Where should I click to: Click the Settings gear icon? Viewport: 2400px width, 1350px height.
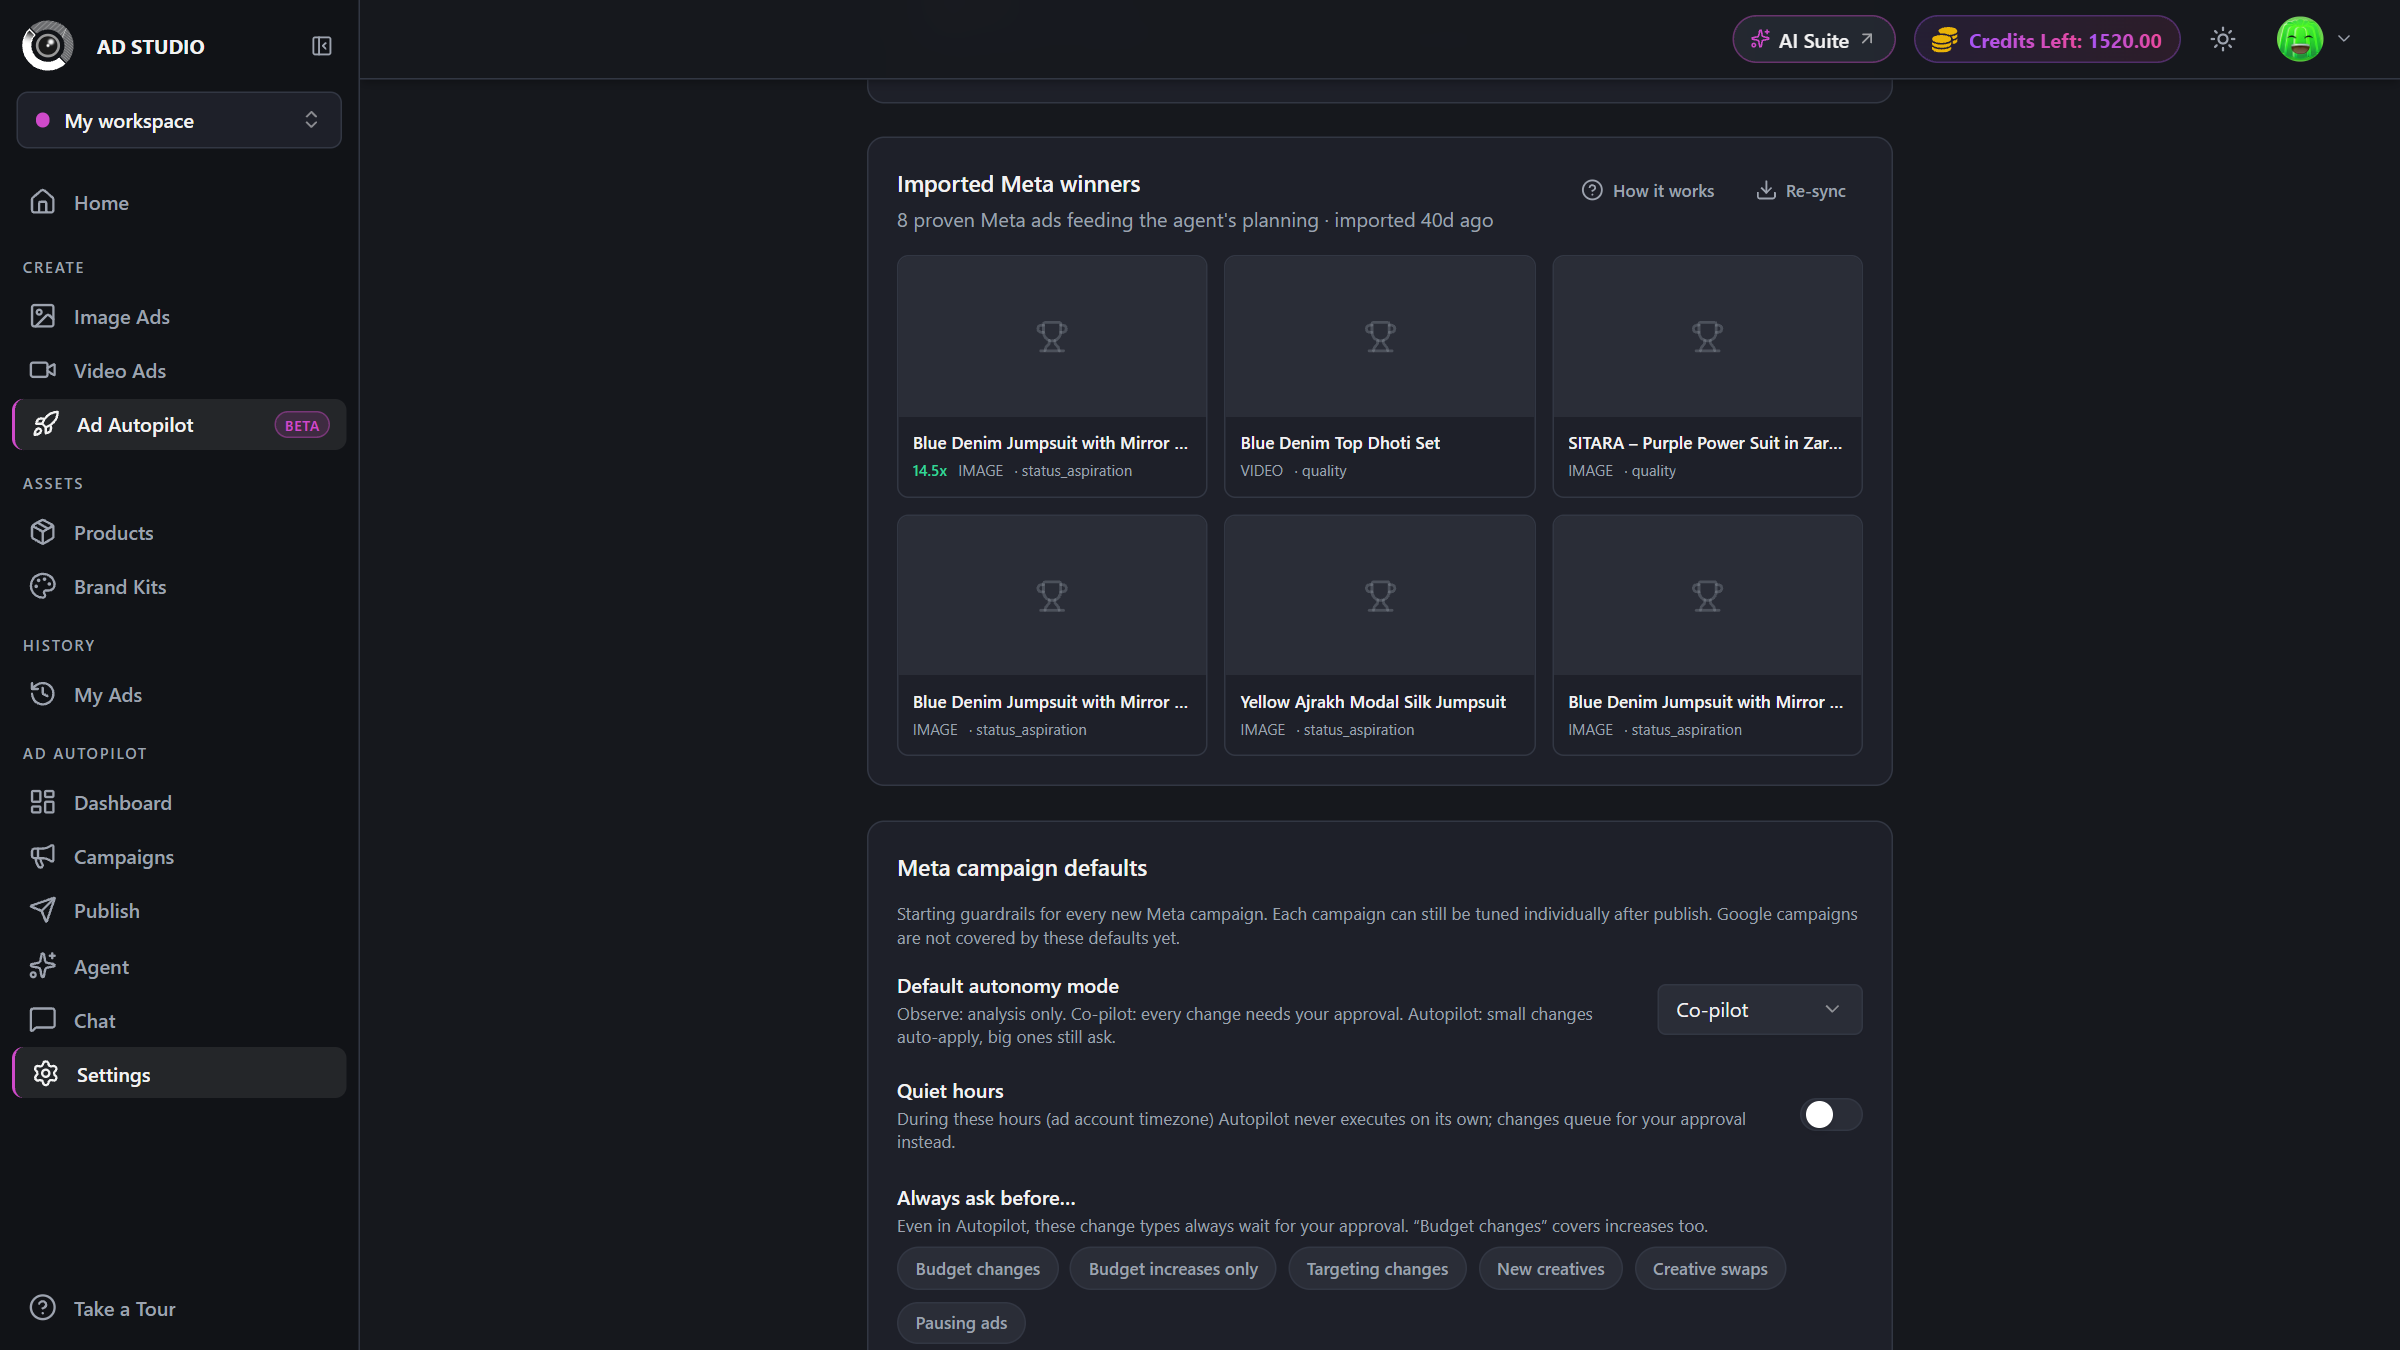tap(45, 1074)
